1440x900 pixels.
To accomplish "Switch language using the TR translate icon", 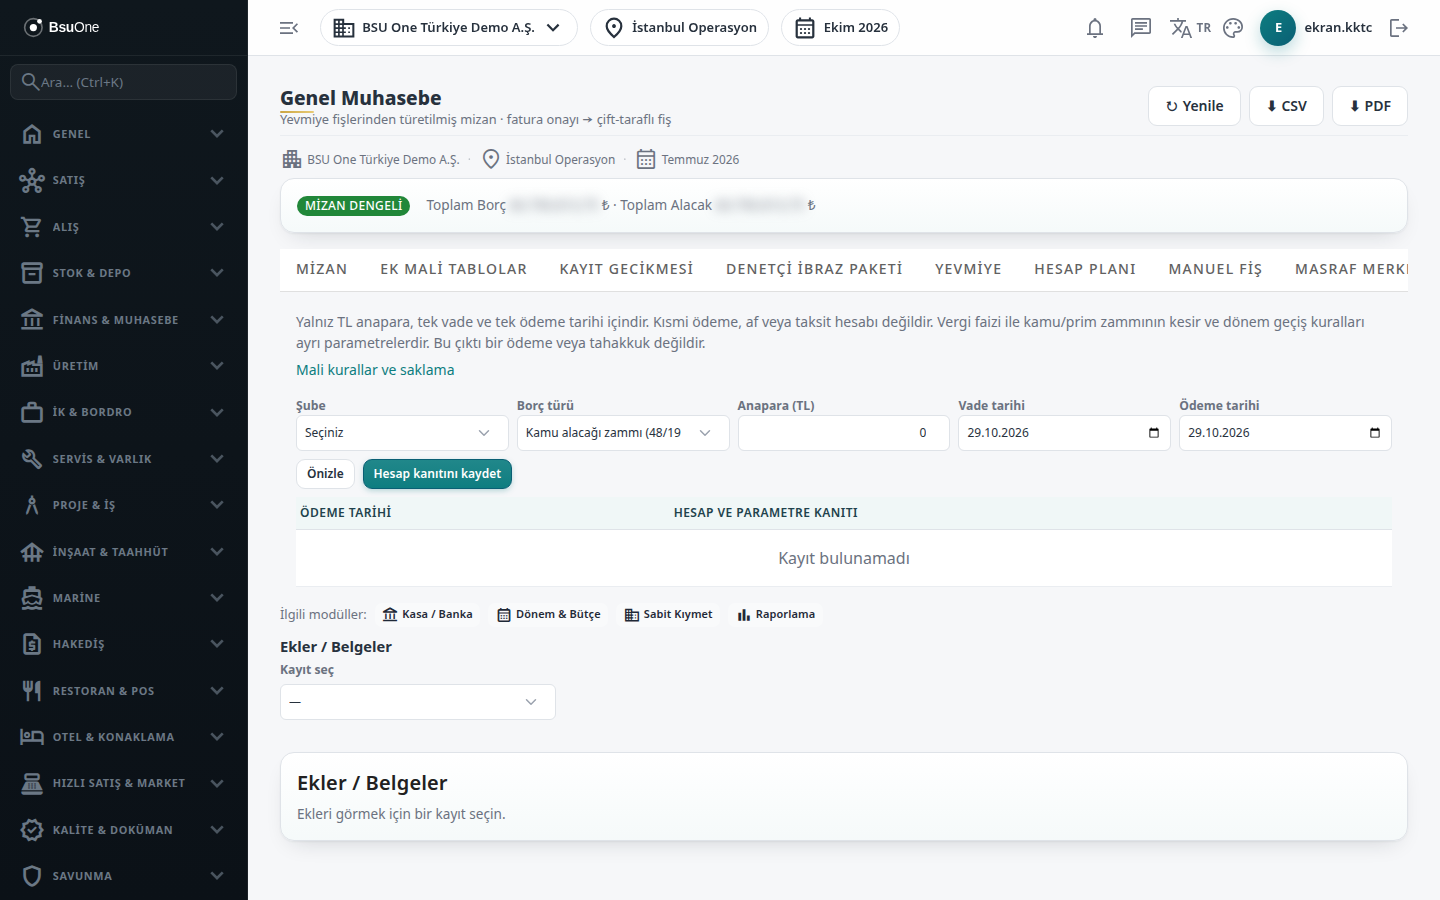I will tap(1190, 28).
